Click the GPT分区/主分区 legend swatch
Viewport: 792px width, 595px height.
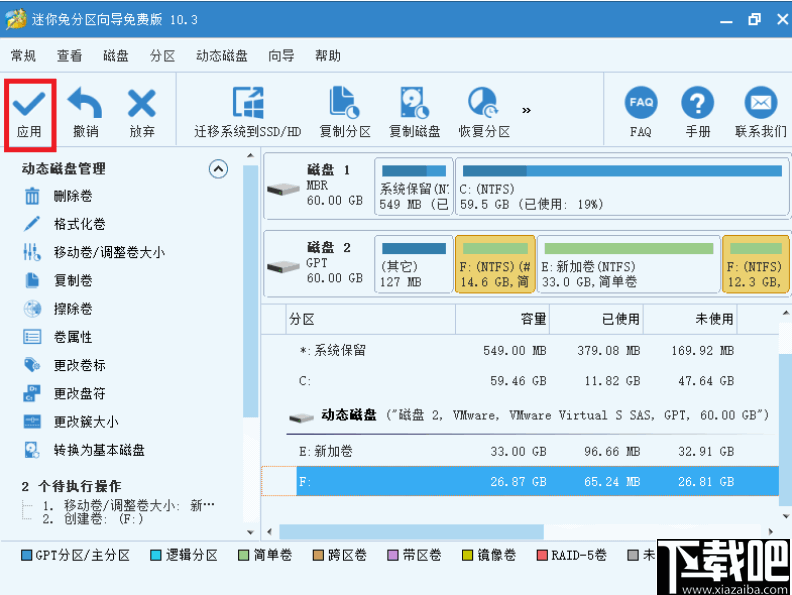27,556
